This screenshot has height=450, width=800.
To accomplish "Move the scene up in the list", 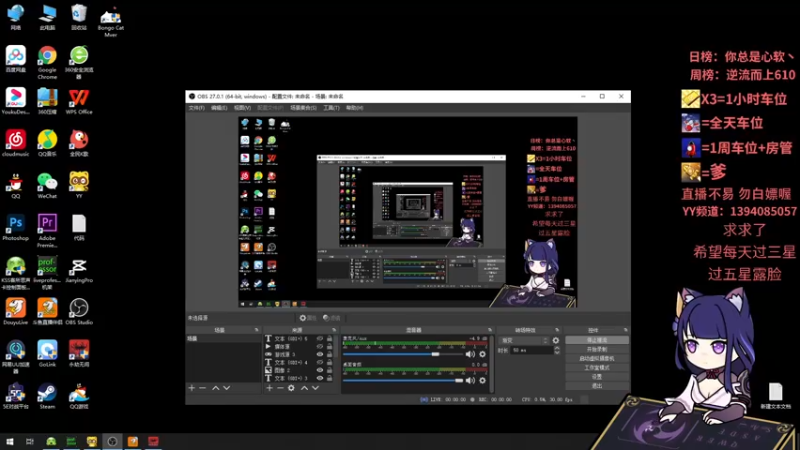I will pos(215,388).
